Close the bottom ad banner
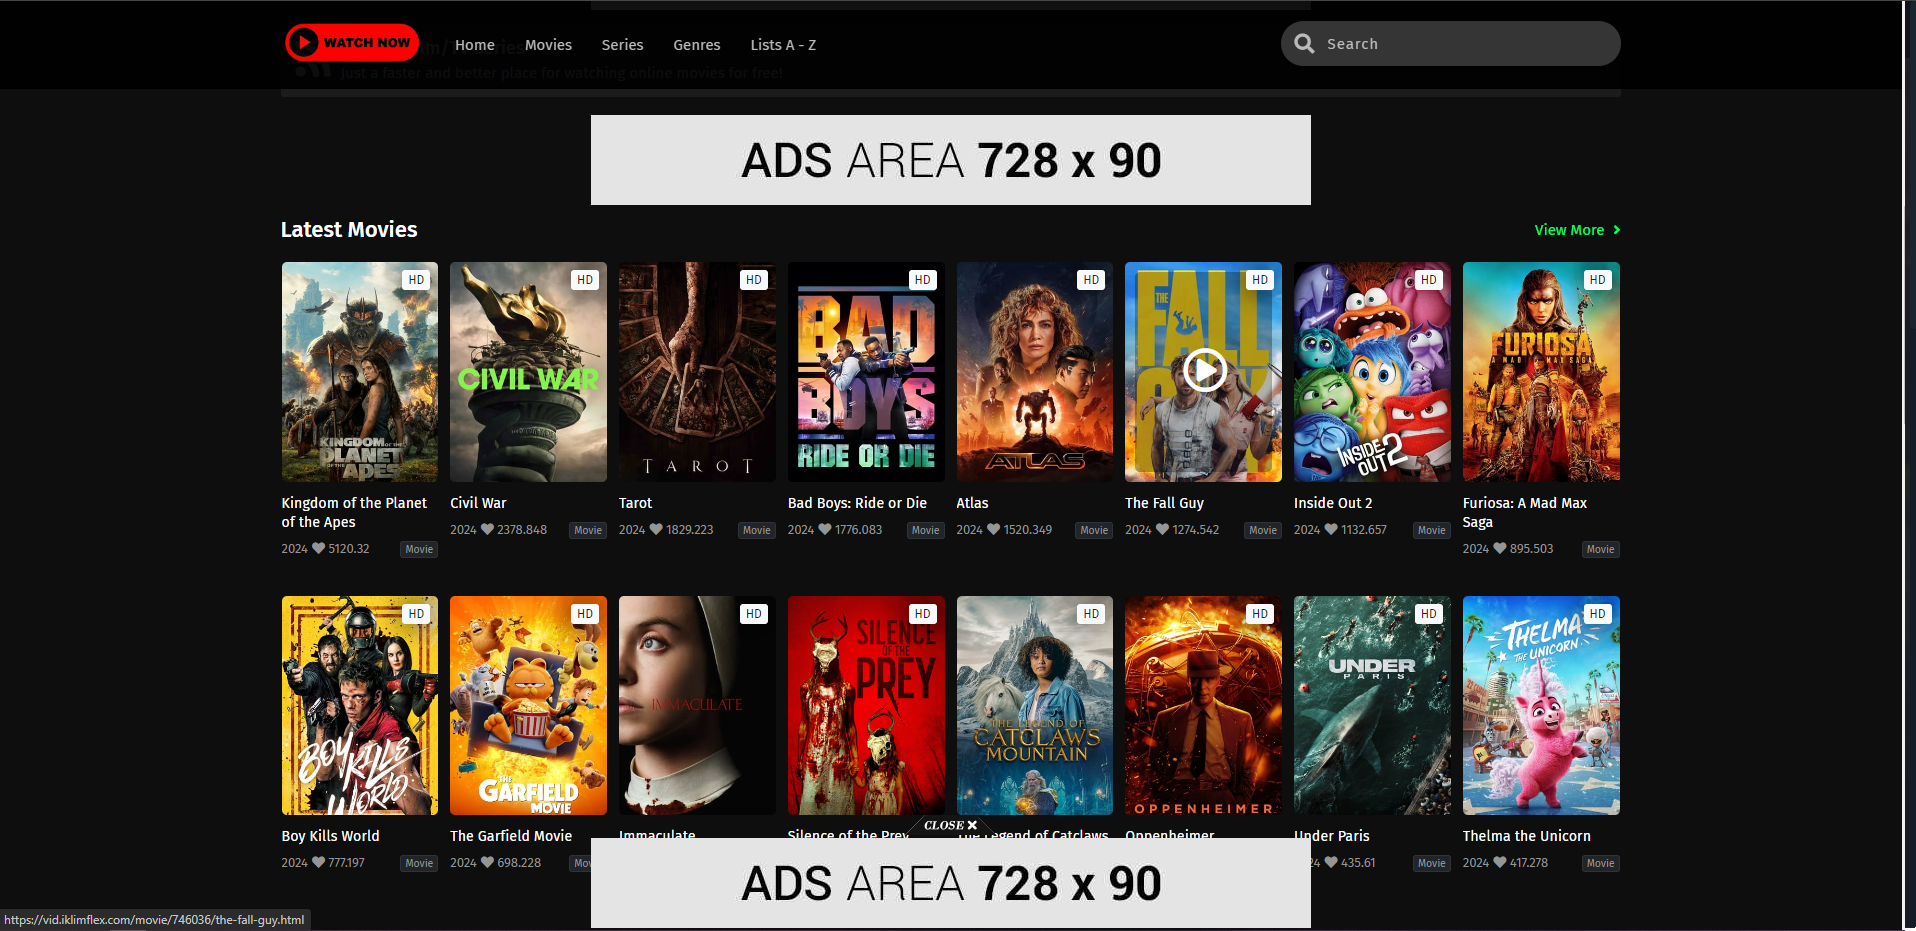This screenshot has width=1916, height=931. (x=950, y=825)
